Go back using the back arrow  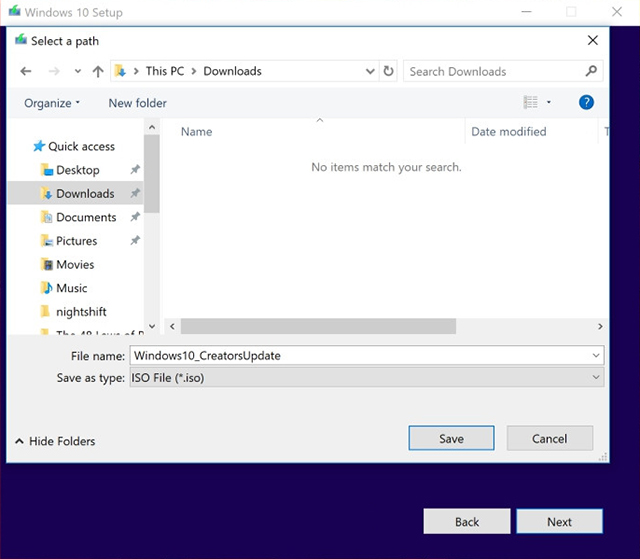[26, 71]
